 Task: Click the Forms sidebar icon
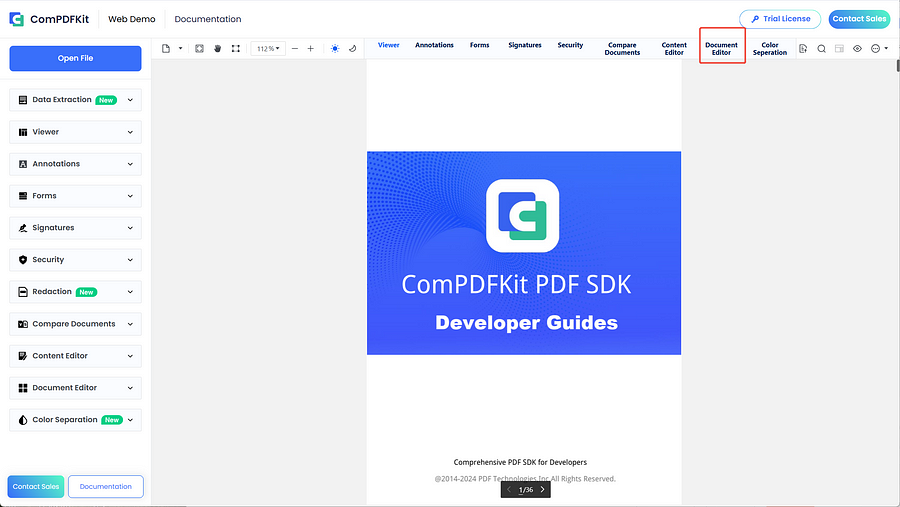point(23,196)
